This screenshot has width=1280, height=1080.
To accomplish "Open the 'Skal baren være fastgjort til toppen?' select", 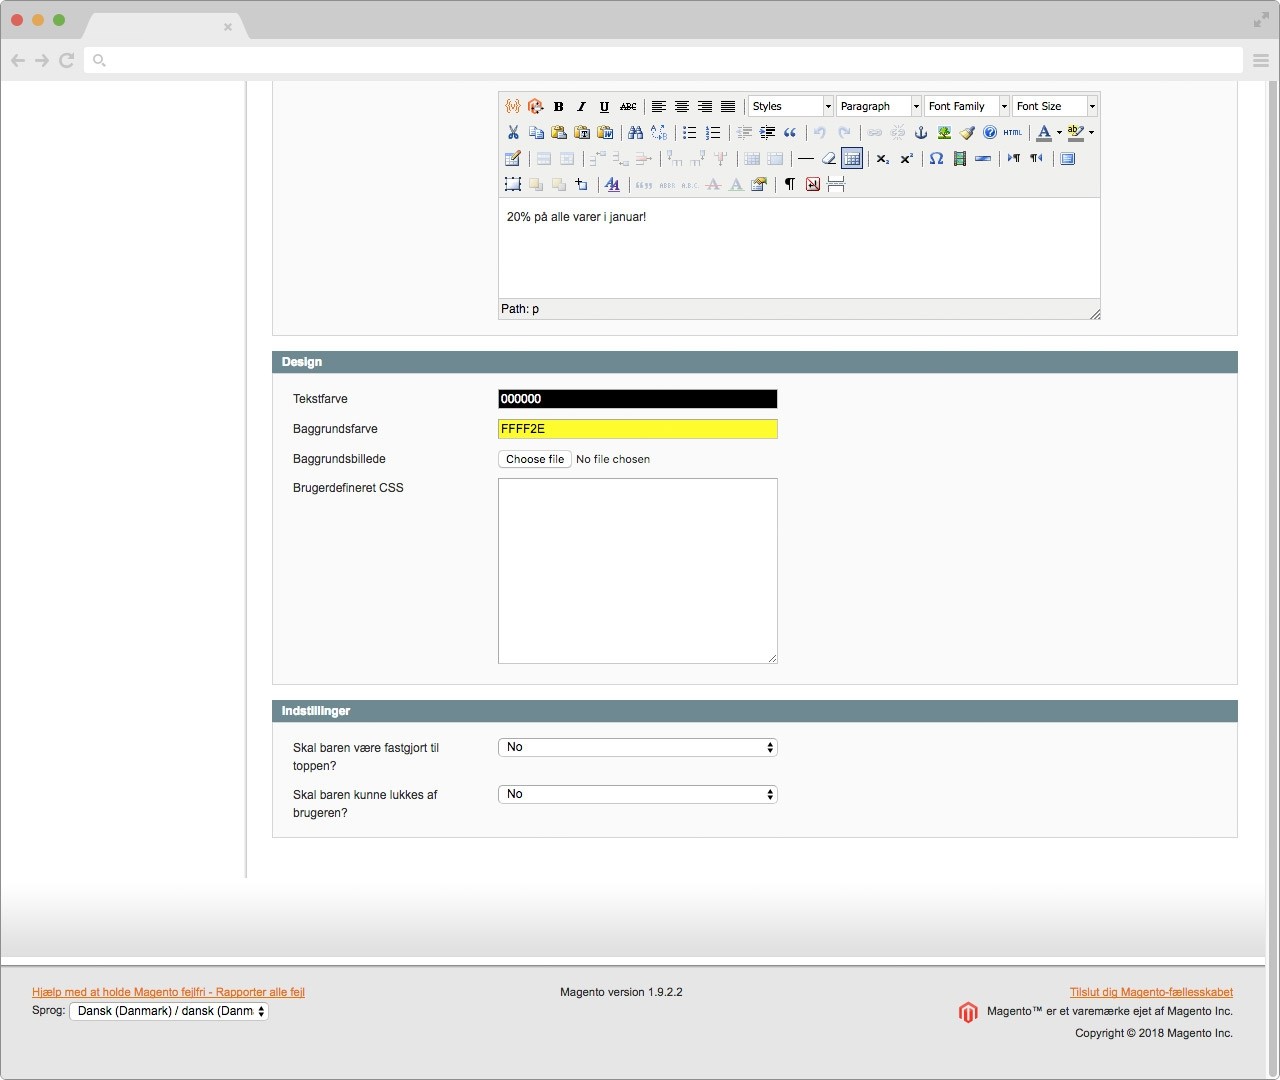I will pyautogui.click(x=637, y=747).
